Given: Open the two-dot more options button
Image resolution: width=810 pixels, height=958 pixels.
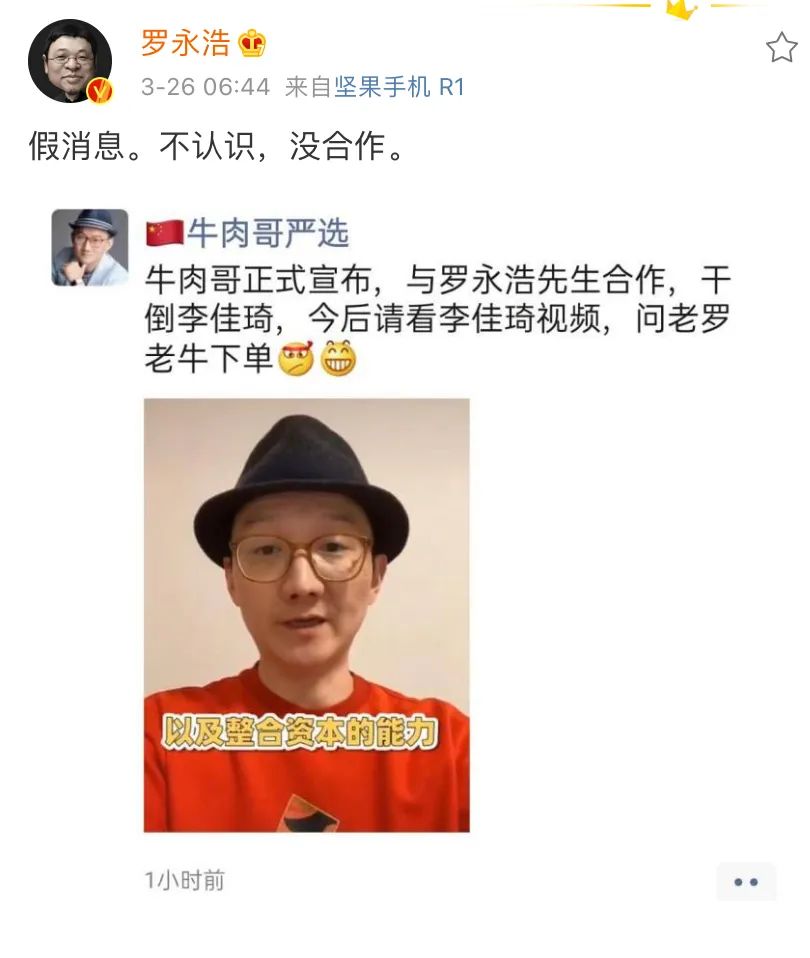Looking at the screenshot, I should pyautogui.click(x=746, y=882).
